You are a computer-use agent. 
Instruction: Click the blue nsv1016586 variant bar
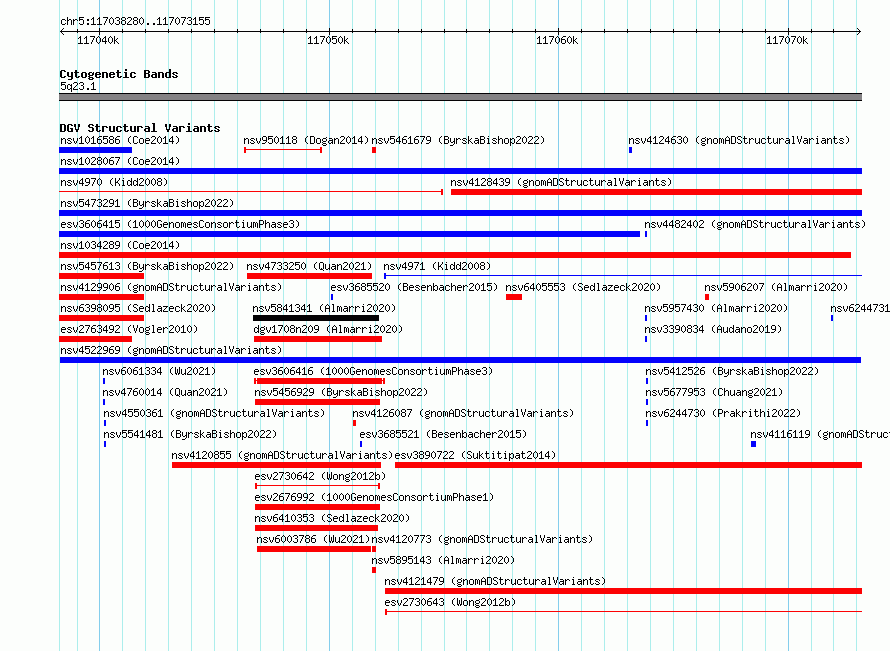click(95, 150)
